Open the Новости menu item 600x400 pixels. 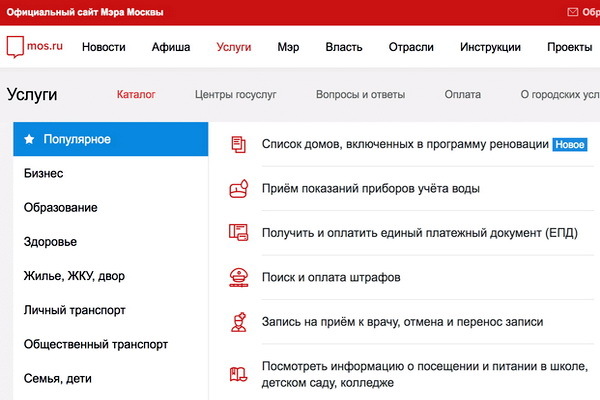[x=104, y=47]
